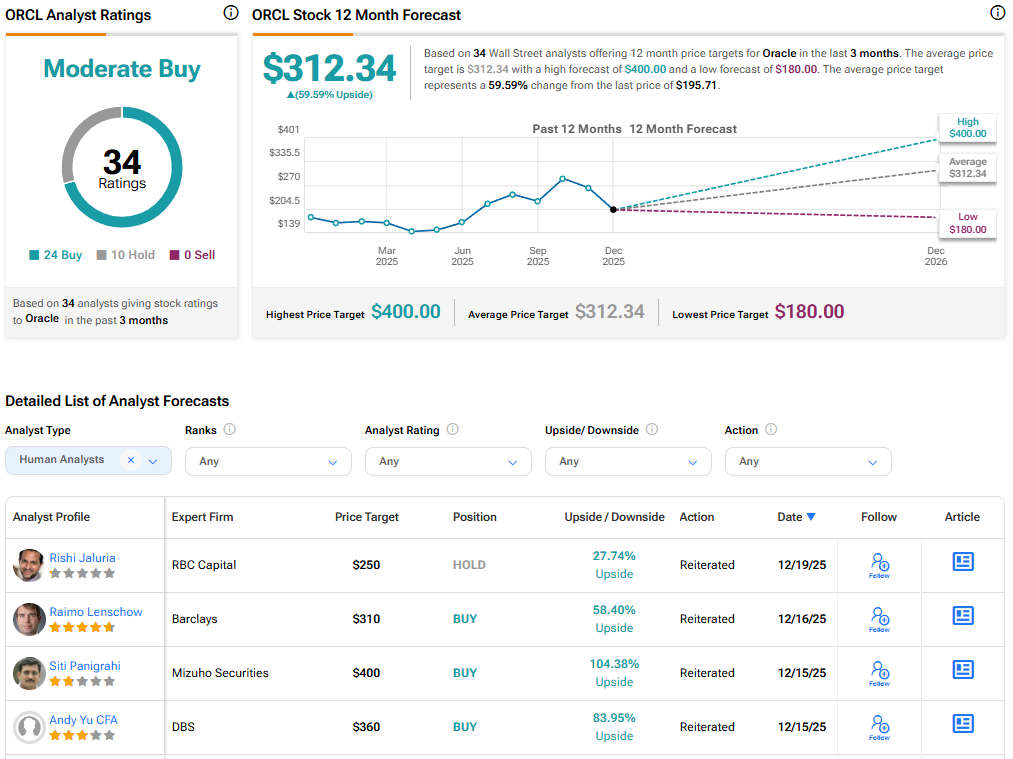Viewport: 1013px width, 759px height.
Task: Open Siti Panigrahi's analyst profile link
Action: 87,666
